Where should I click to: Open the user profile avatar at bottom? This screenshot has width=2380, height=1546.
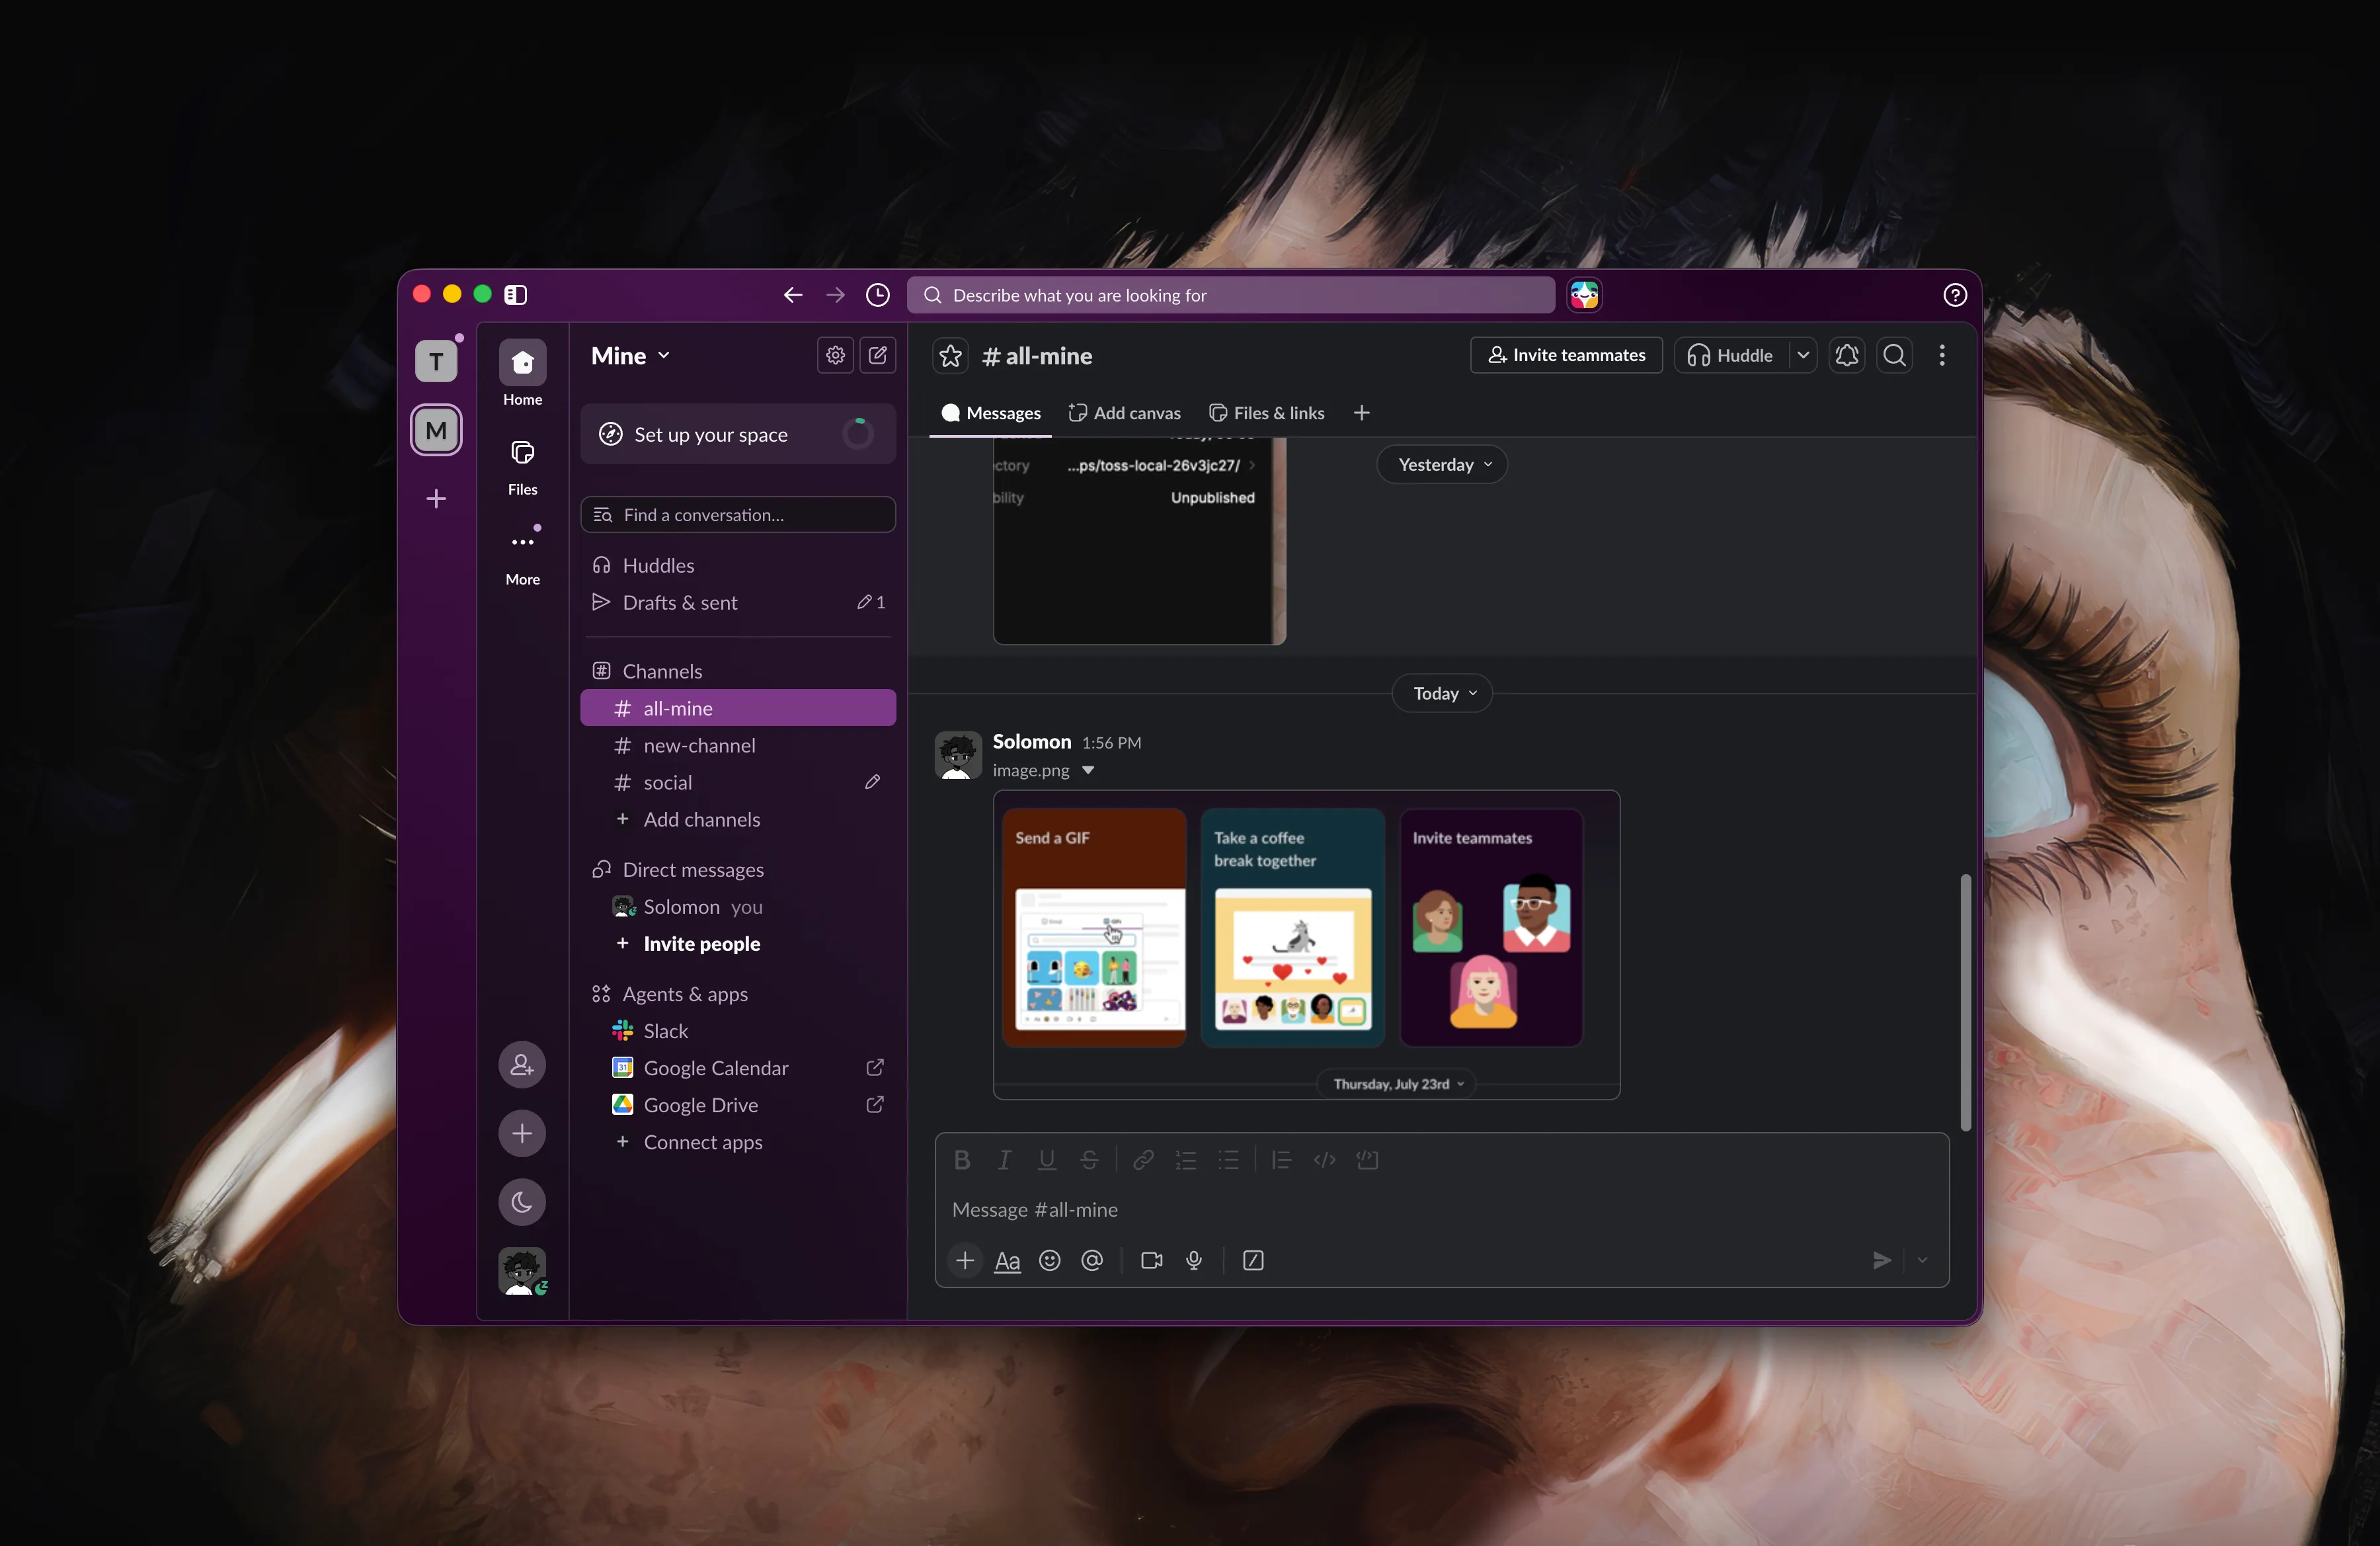point(522,1271)
